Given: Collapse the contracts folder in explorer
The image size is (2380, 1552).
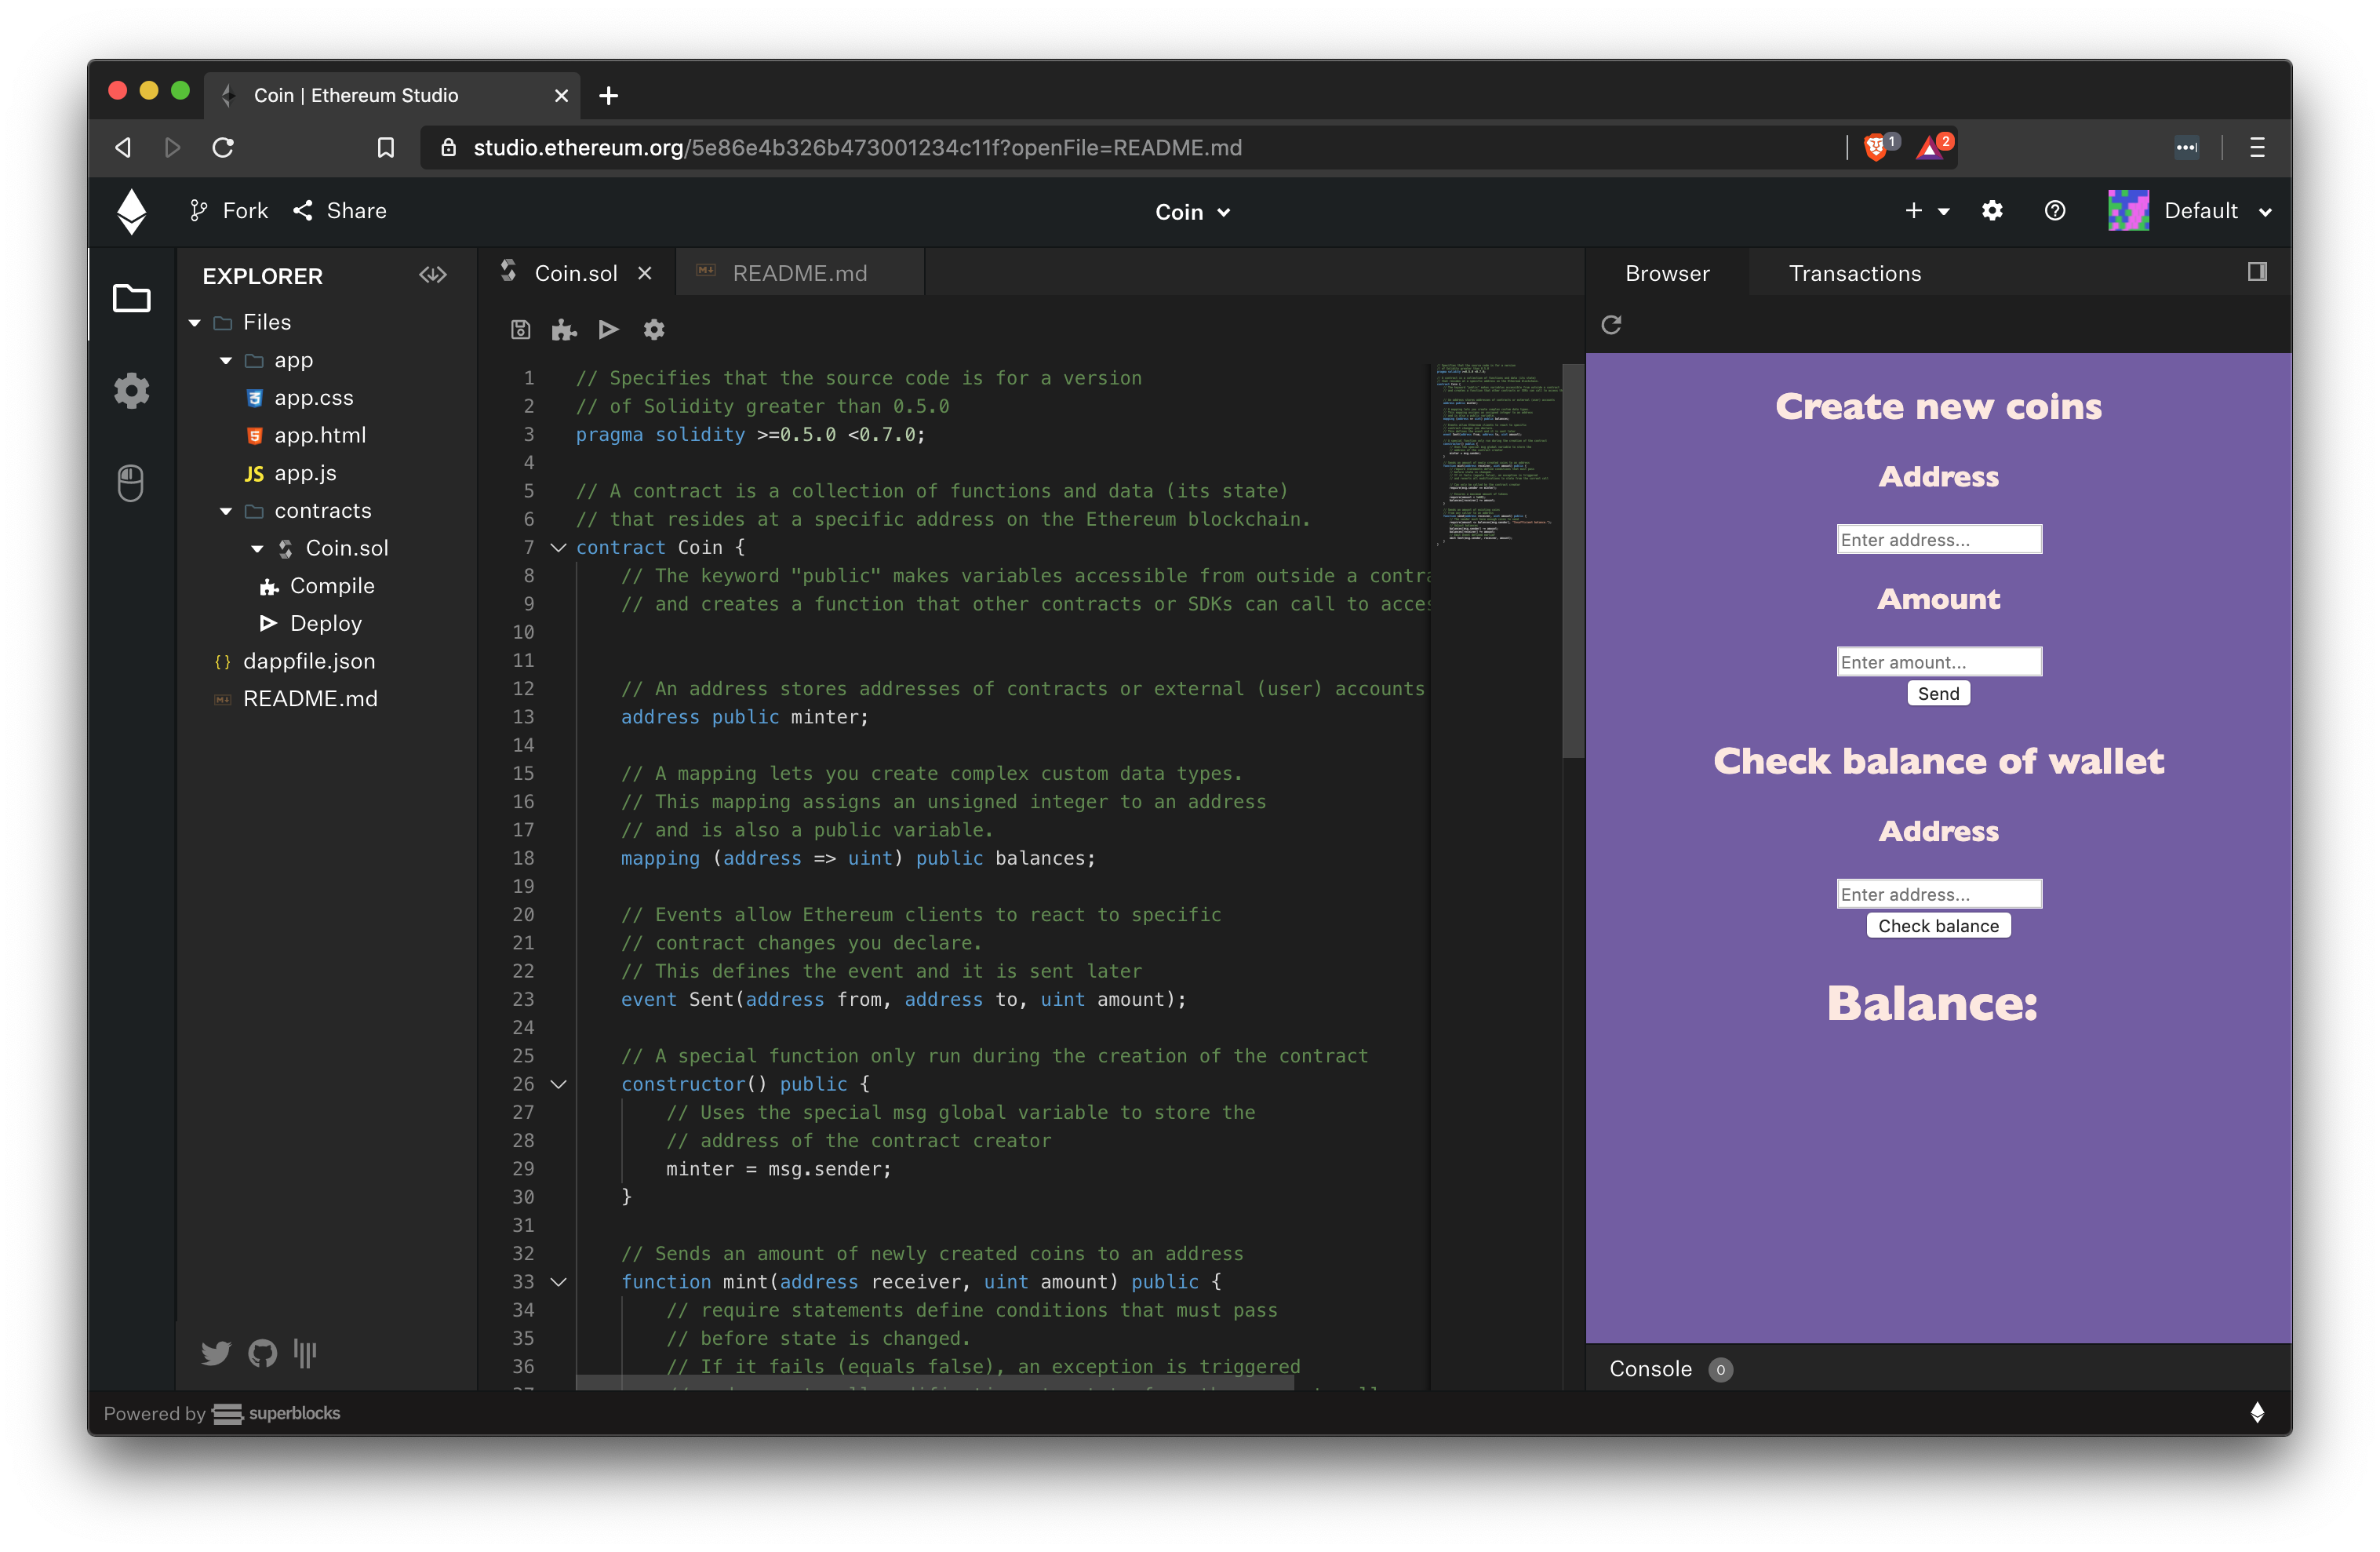Looking at the screenshot, I should pos(226,511).
